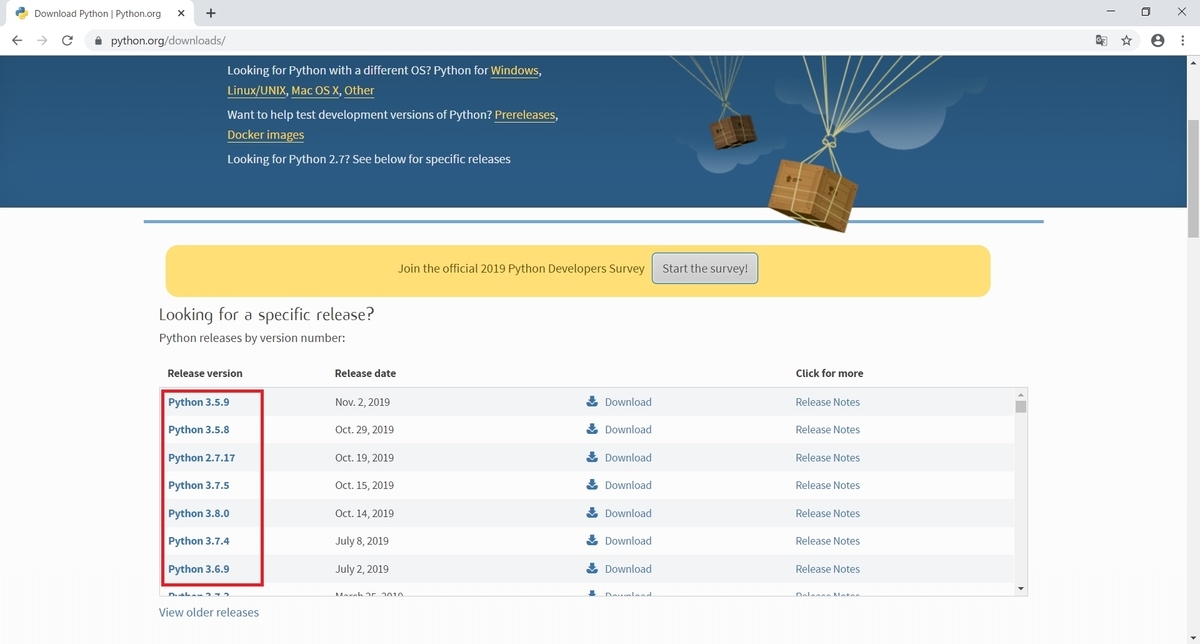Open the Chrome three-dot menu
This screenshot has height=644, width=1200.
click(x=1183, y=41)
